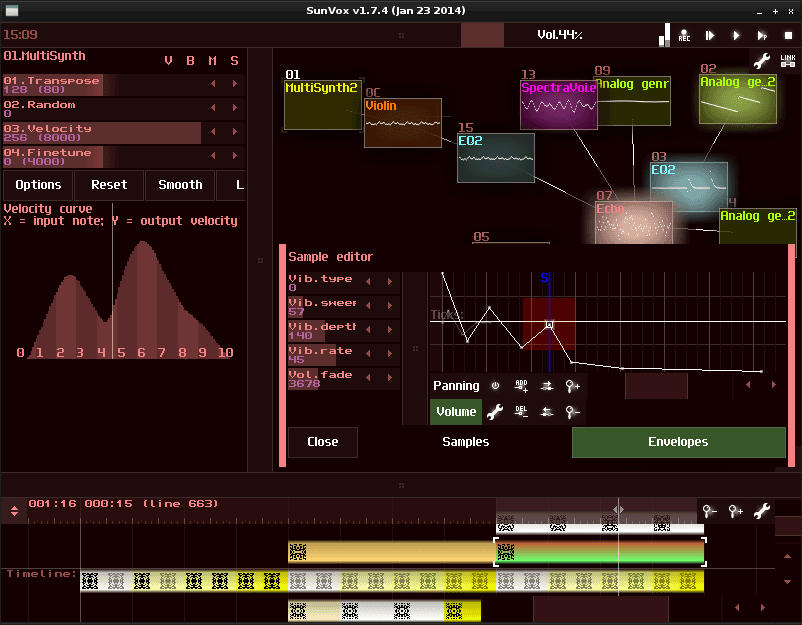The height and width of the screenshot is (625, 802).
Task: Decrease Random with left arrow
Action: (x=213, y=108)
